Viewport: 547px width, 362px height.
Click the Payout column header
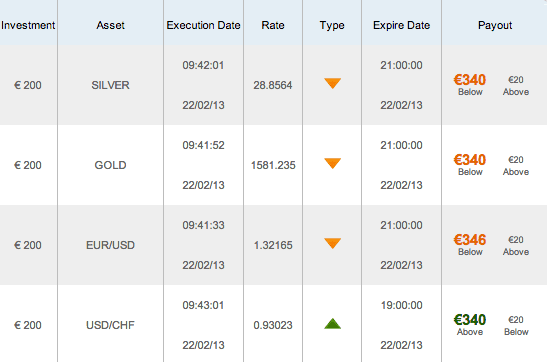click(x=495, y=25)
